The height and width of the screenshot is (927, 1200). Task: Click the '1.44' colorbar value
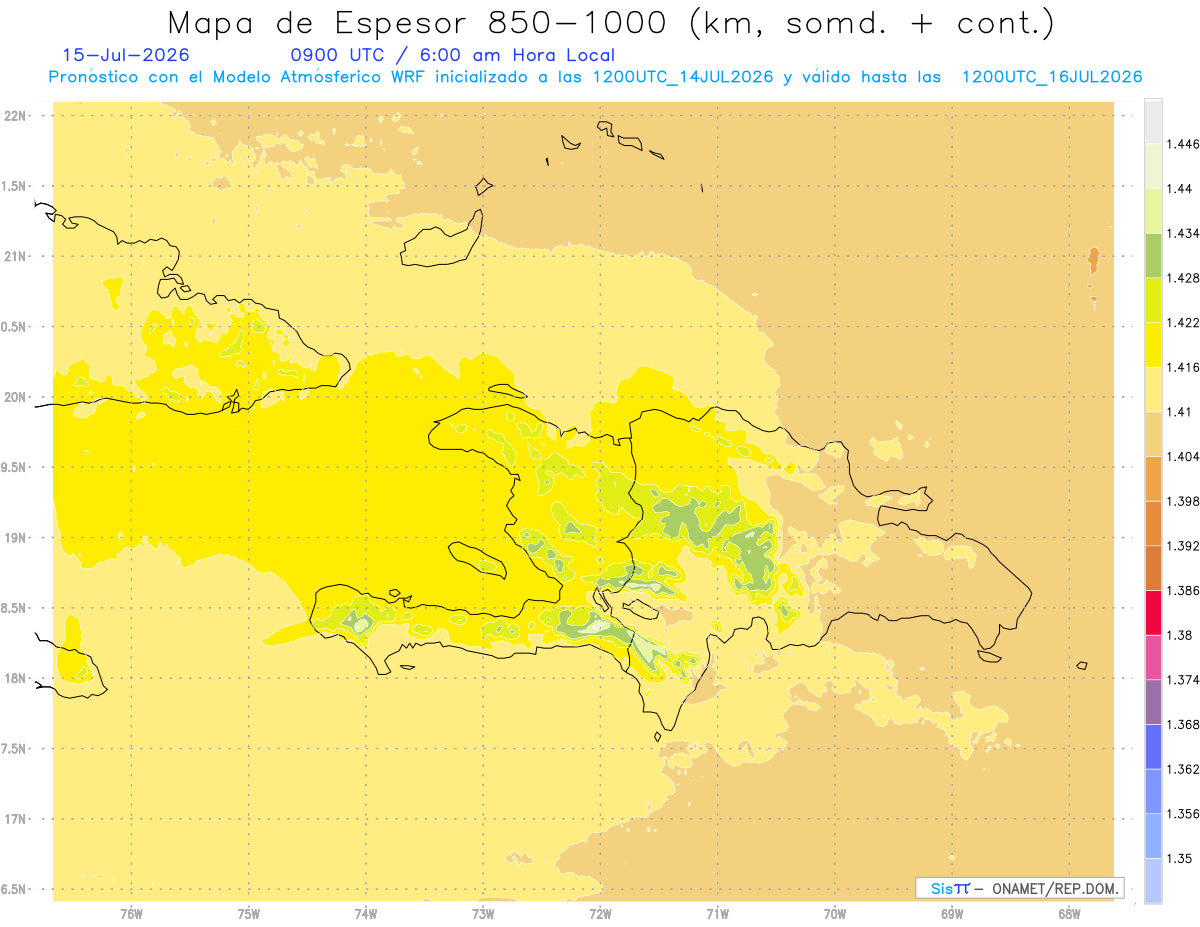pos(1181,189)
